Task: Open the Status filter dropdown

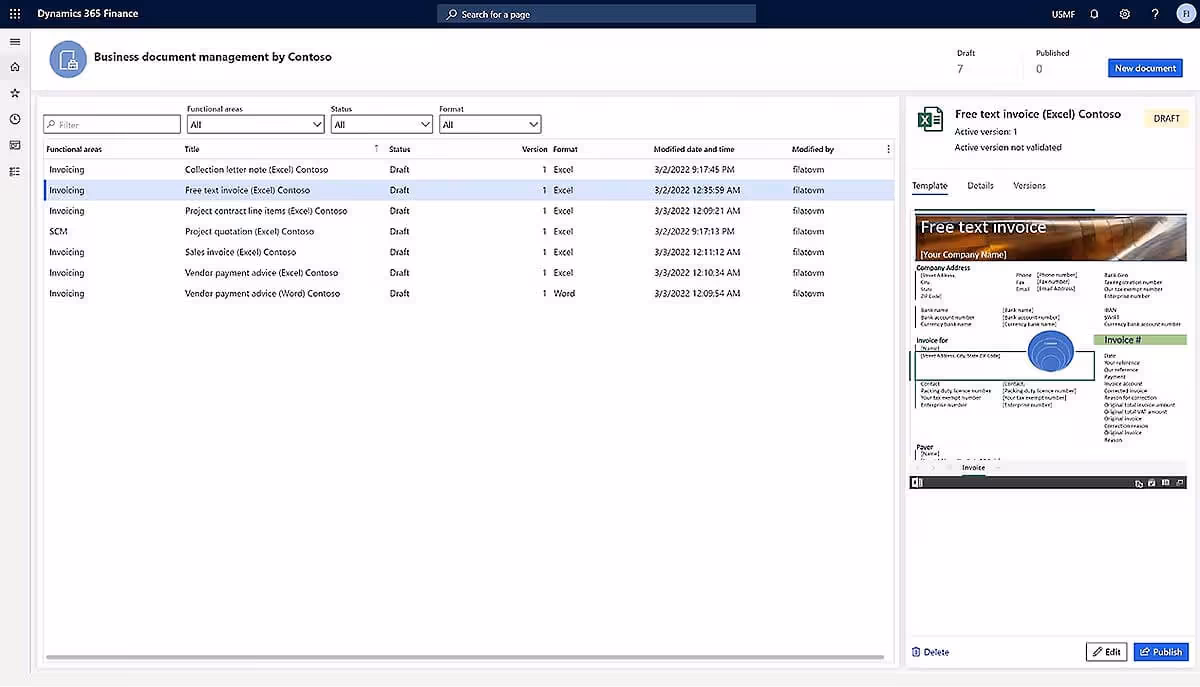Action: pyautogui.click(x=381, y=124)
